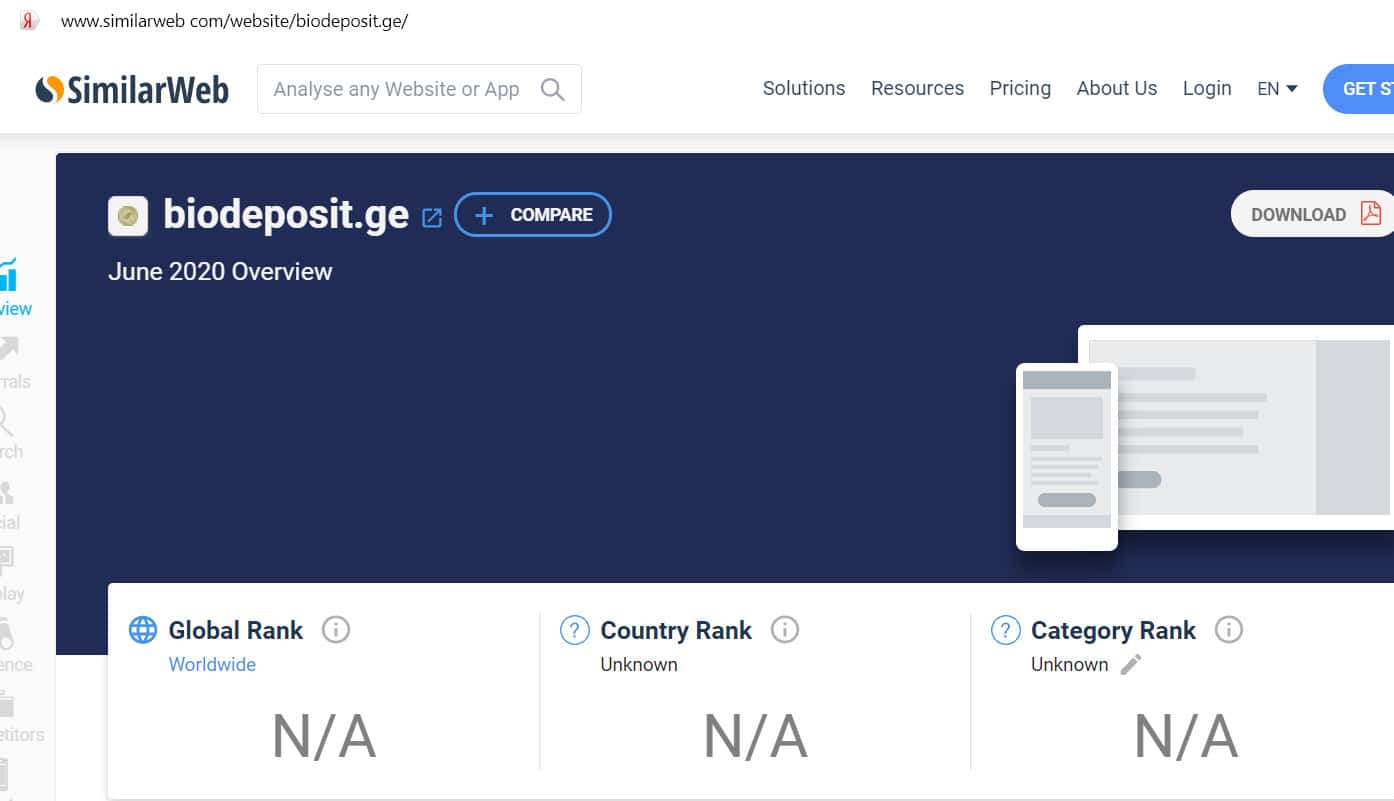Click the "Unknown" text under Country Rank
Viewport: 1394px width, 801px height.
639,664
